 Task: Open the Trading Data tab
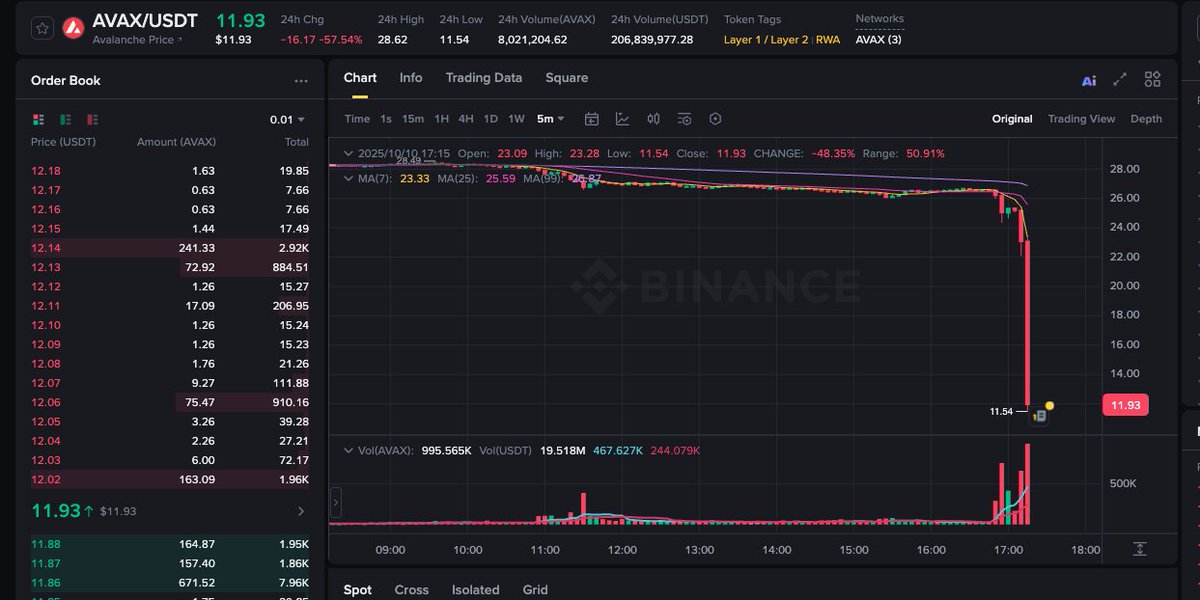click(x=484, y=78)
